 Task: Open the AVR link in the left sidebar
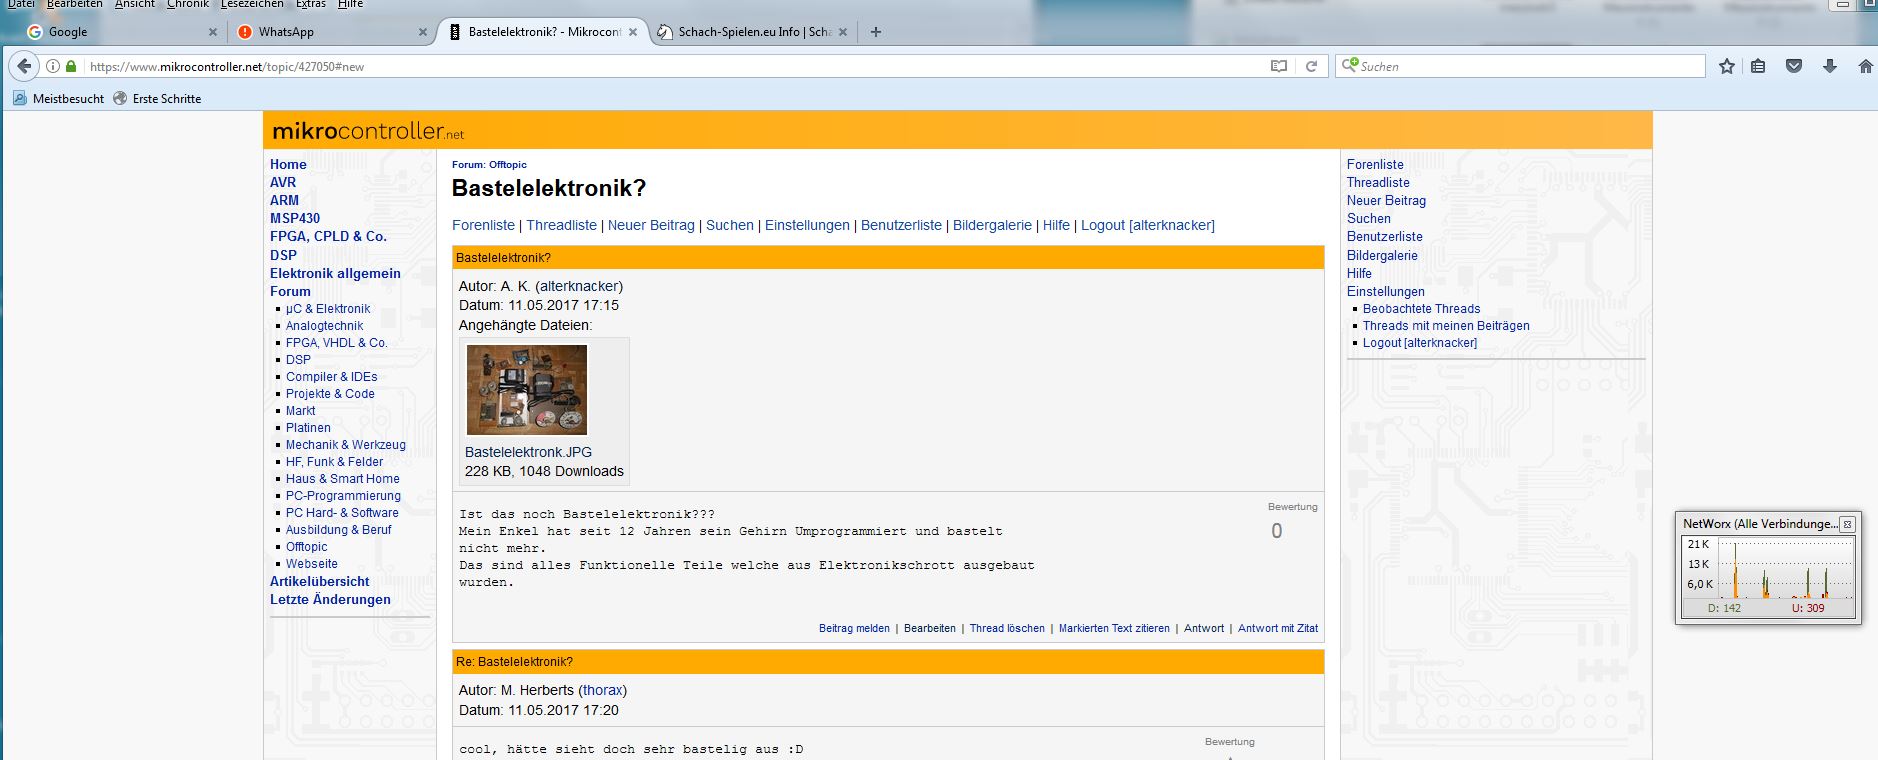coord(283,182)
